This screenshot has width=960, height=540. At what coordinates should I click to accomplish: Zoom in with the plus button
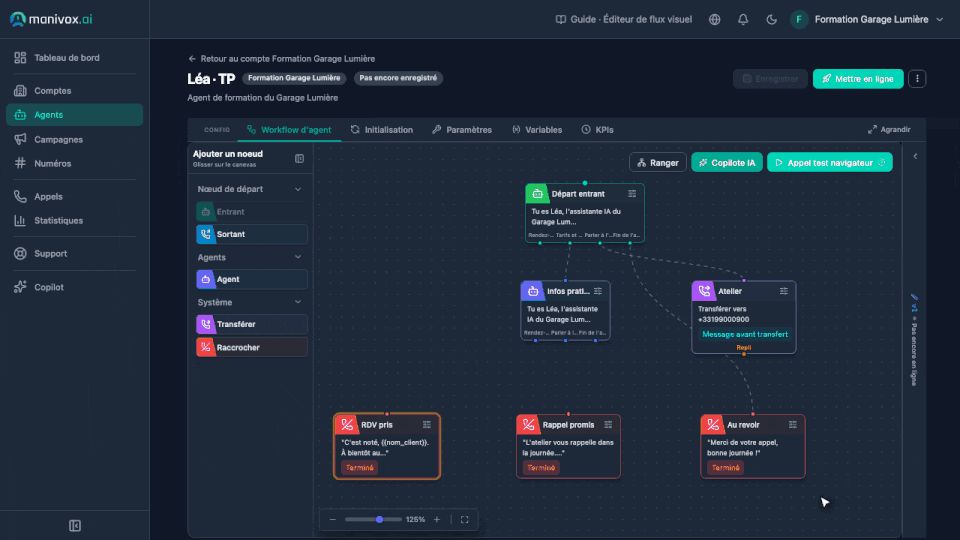437,520
